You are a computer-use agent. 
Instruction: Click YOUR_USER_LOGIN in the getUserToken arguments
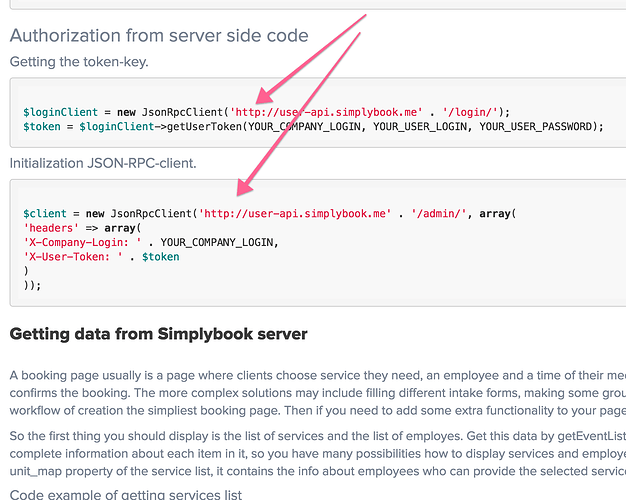[421, 126]
